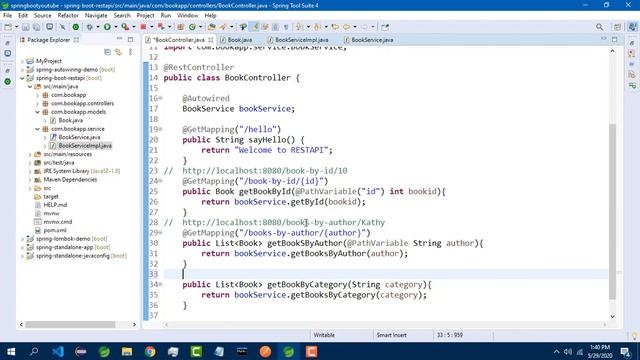Open Google Chrome from the taskbar

pos(150,351)
